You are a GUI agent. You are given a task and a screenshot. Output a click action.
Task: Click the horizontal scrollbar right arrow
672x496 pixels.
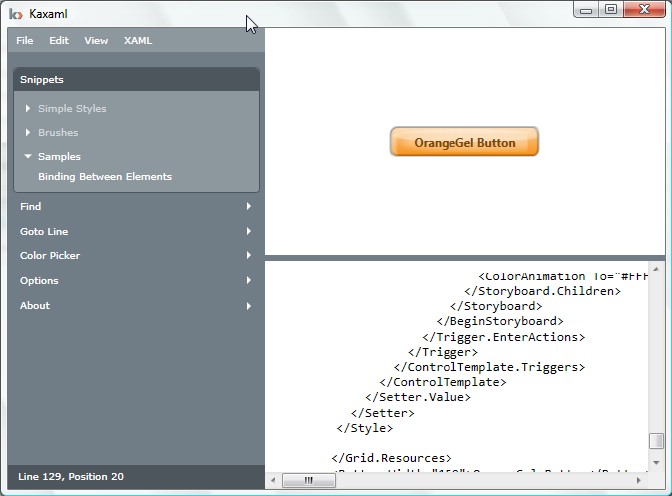(x=639, y=481)
